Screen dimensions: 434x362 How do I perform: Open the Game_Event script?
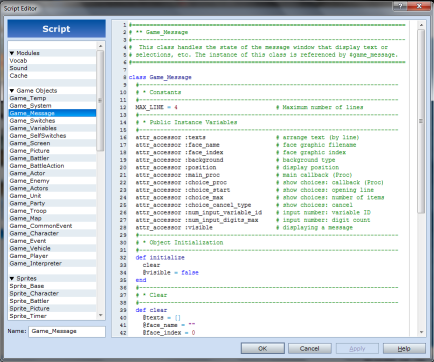tap(52, 241)
